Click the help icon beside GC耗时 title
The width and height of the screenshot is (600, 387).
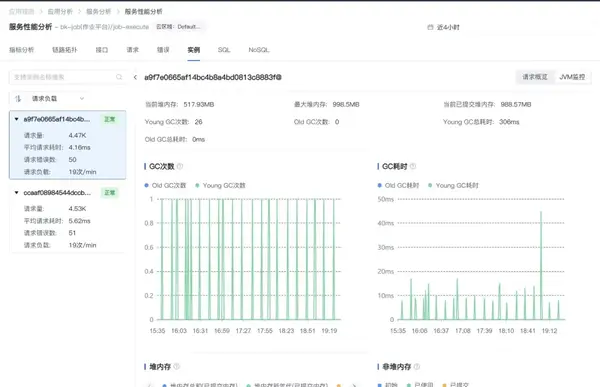(413, 166)
